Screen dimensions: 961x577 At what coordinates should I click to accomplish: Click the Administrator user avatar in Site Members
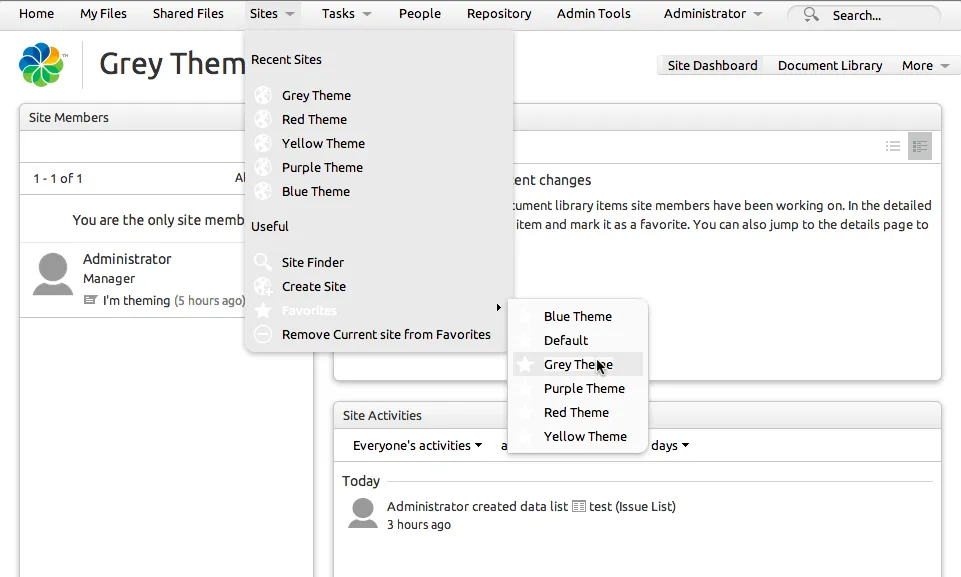click(53, 273)
